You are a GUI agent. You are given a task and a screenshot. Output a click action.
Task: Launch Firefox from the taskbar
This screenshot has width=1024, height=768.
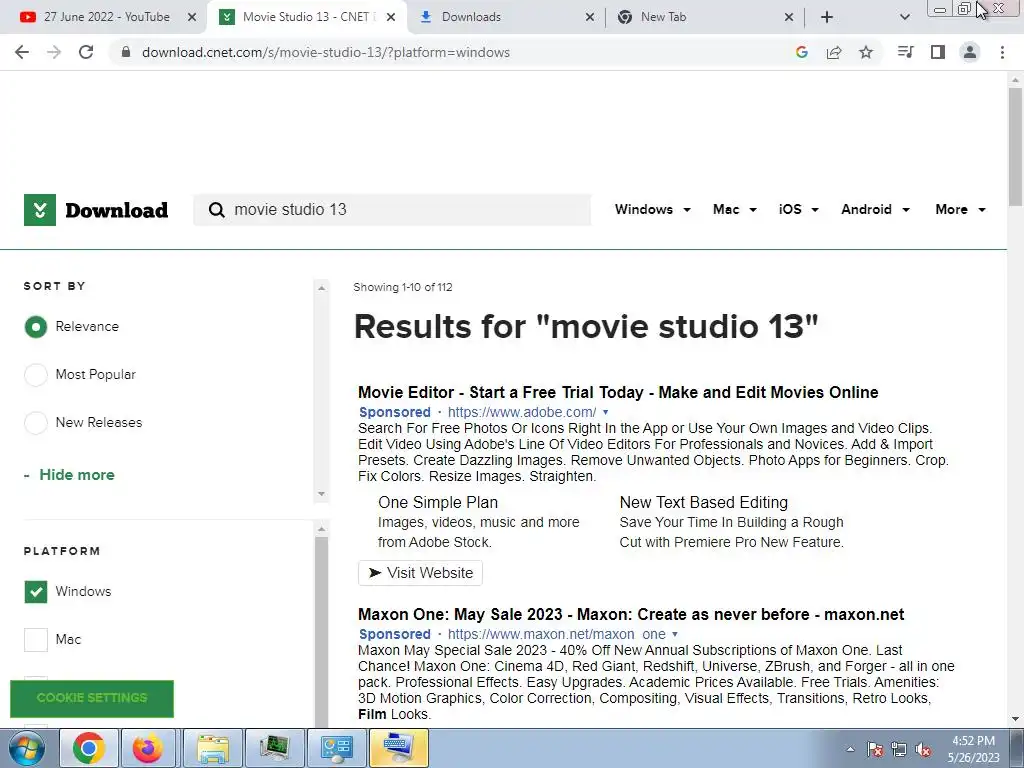coord(148,748)
